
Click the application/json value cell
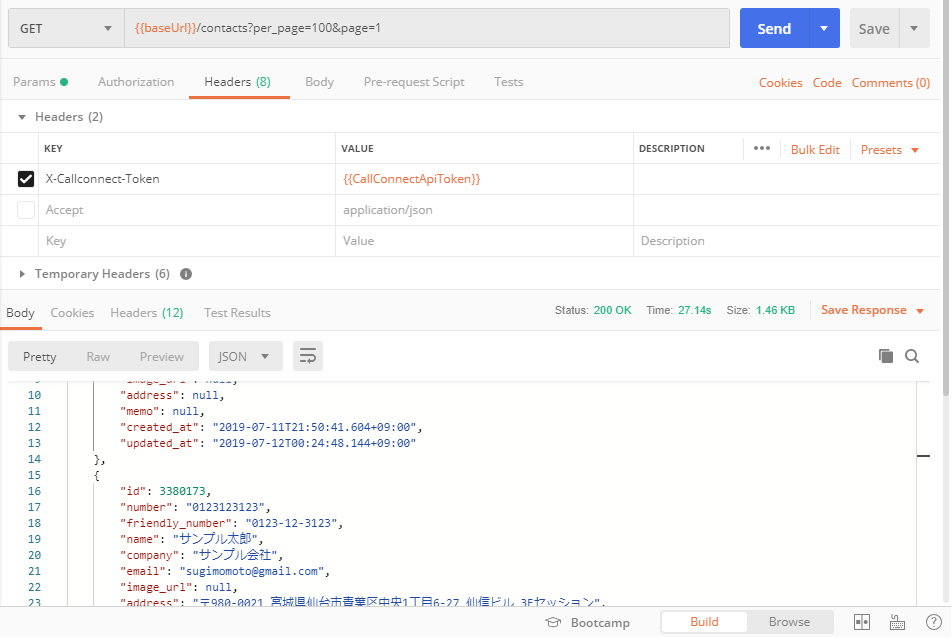(x=484, y=210)
